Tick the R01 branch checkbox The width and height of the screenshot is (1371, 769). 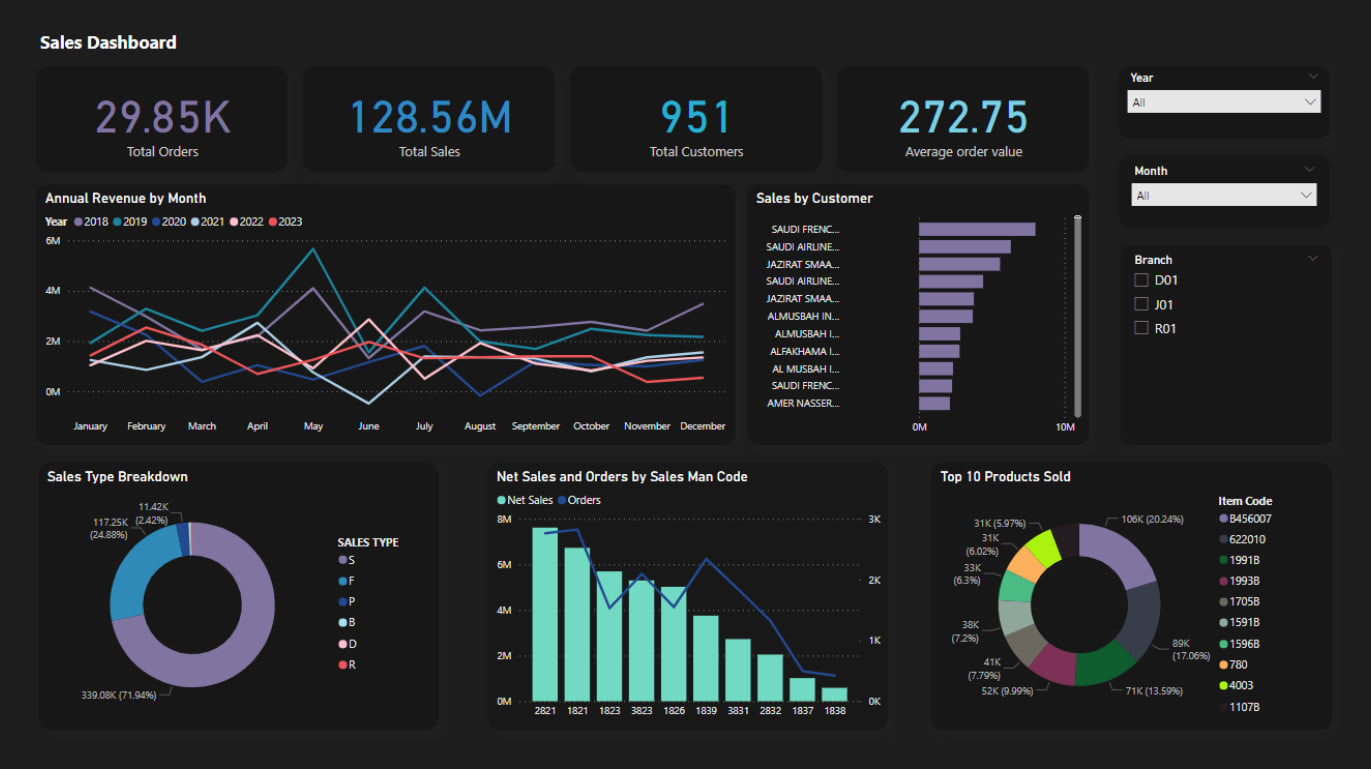[x=1140, y=327]
